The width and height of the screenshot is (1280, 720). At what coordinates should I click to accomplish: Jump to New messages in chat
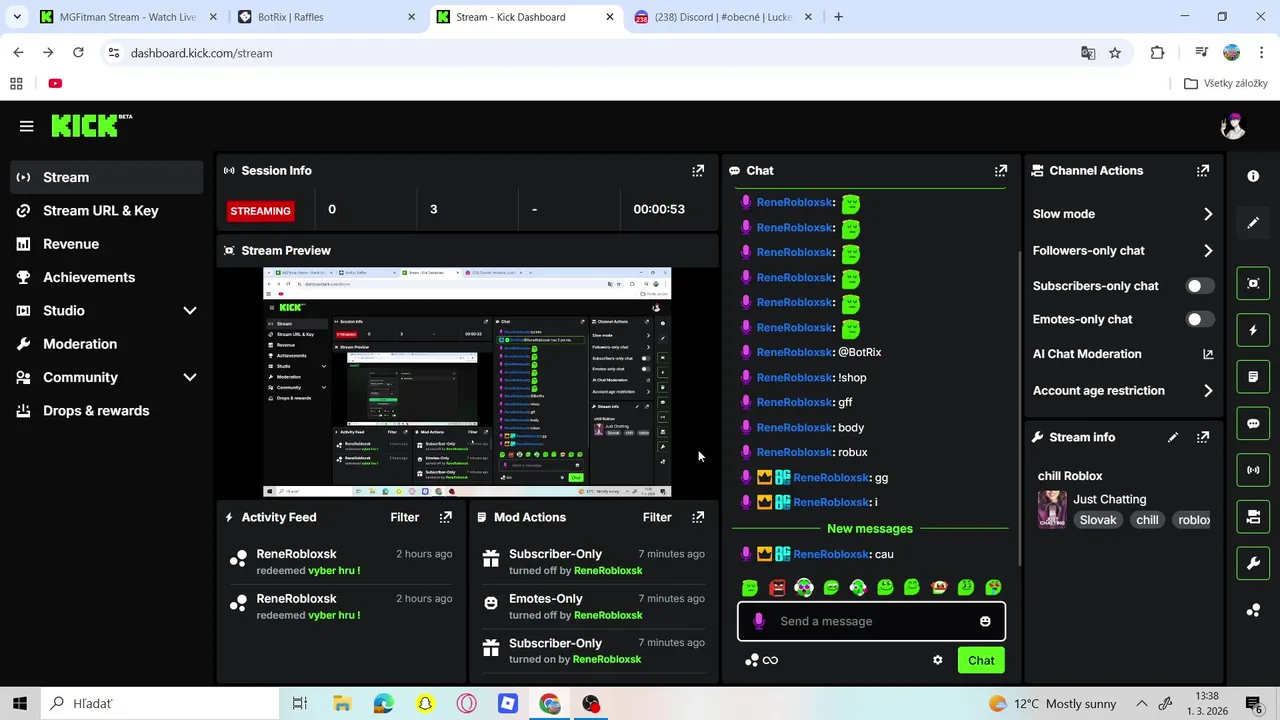870,529
